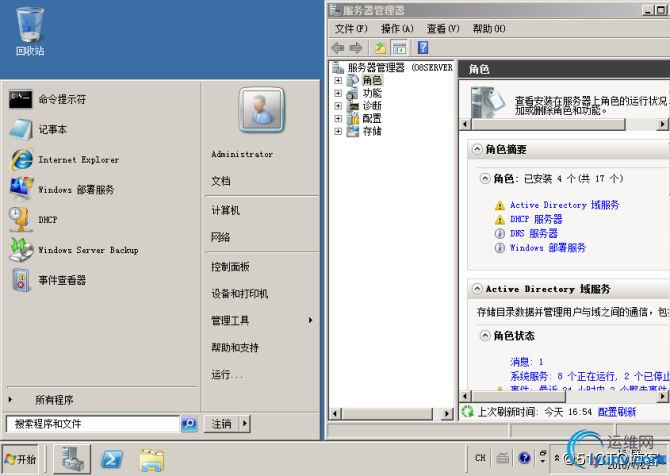Click the 配置刷新 link
The width and height of the screenshot is (670, 476).
coord(617,412)
